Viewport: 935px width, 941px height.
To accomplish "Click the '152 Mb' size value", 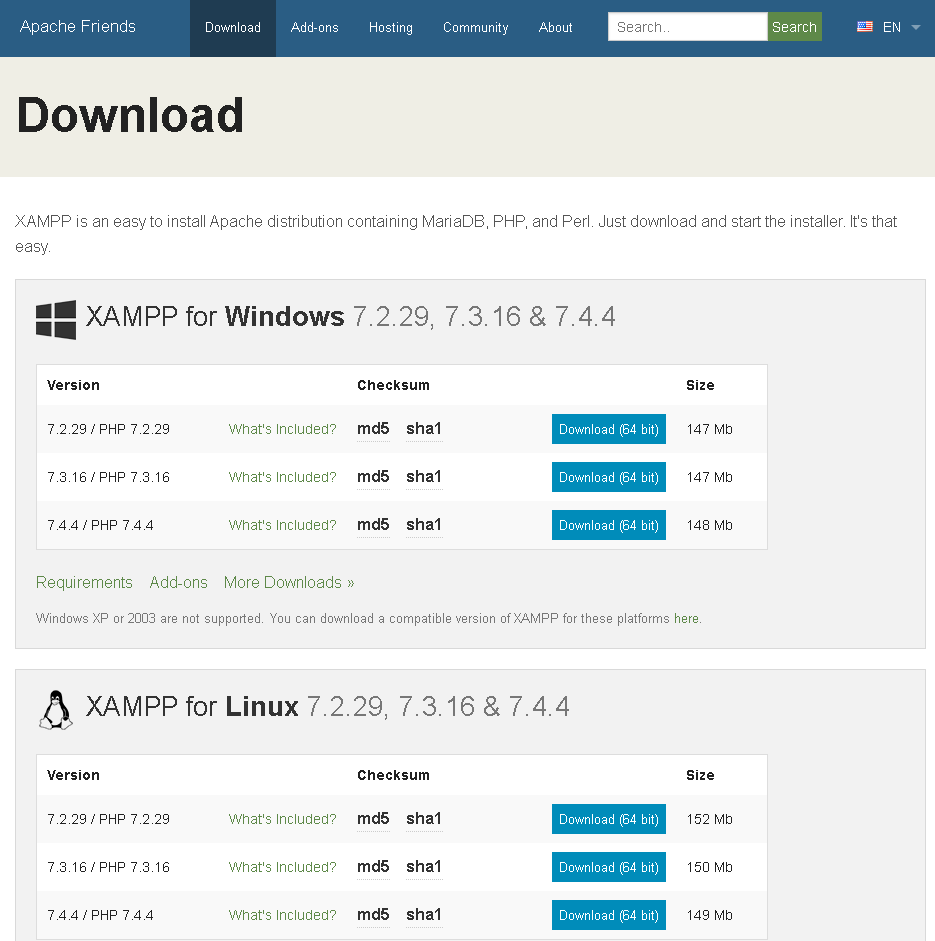I will pyautogui.click(x=709, y=819).
